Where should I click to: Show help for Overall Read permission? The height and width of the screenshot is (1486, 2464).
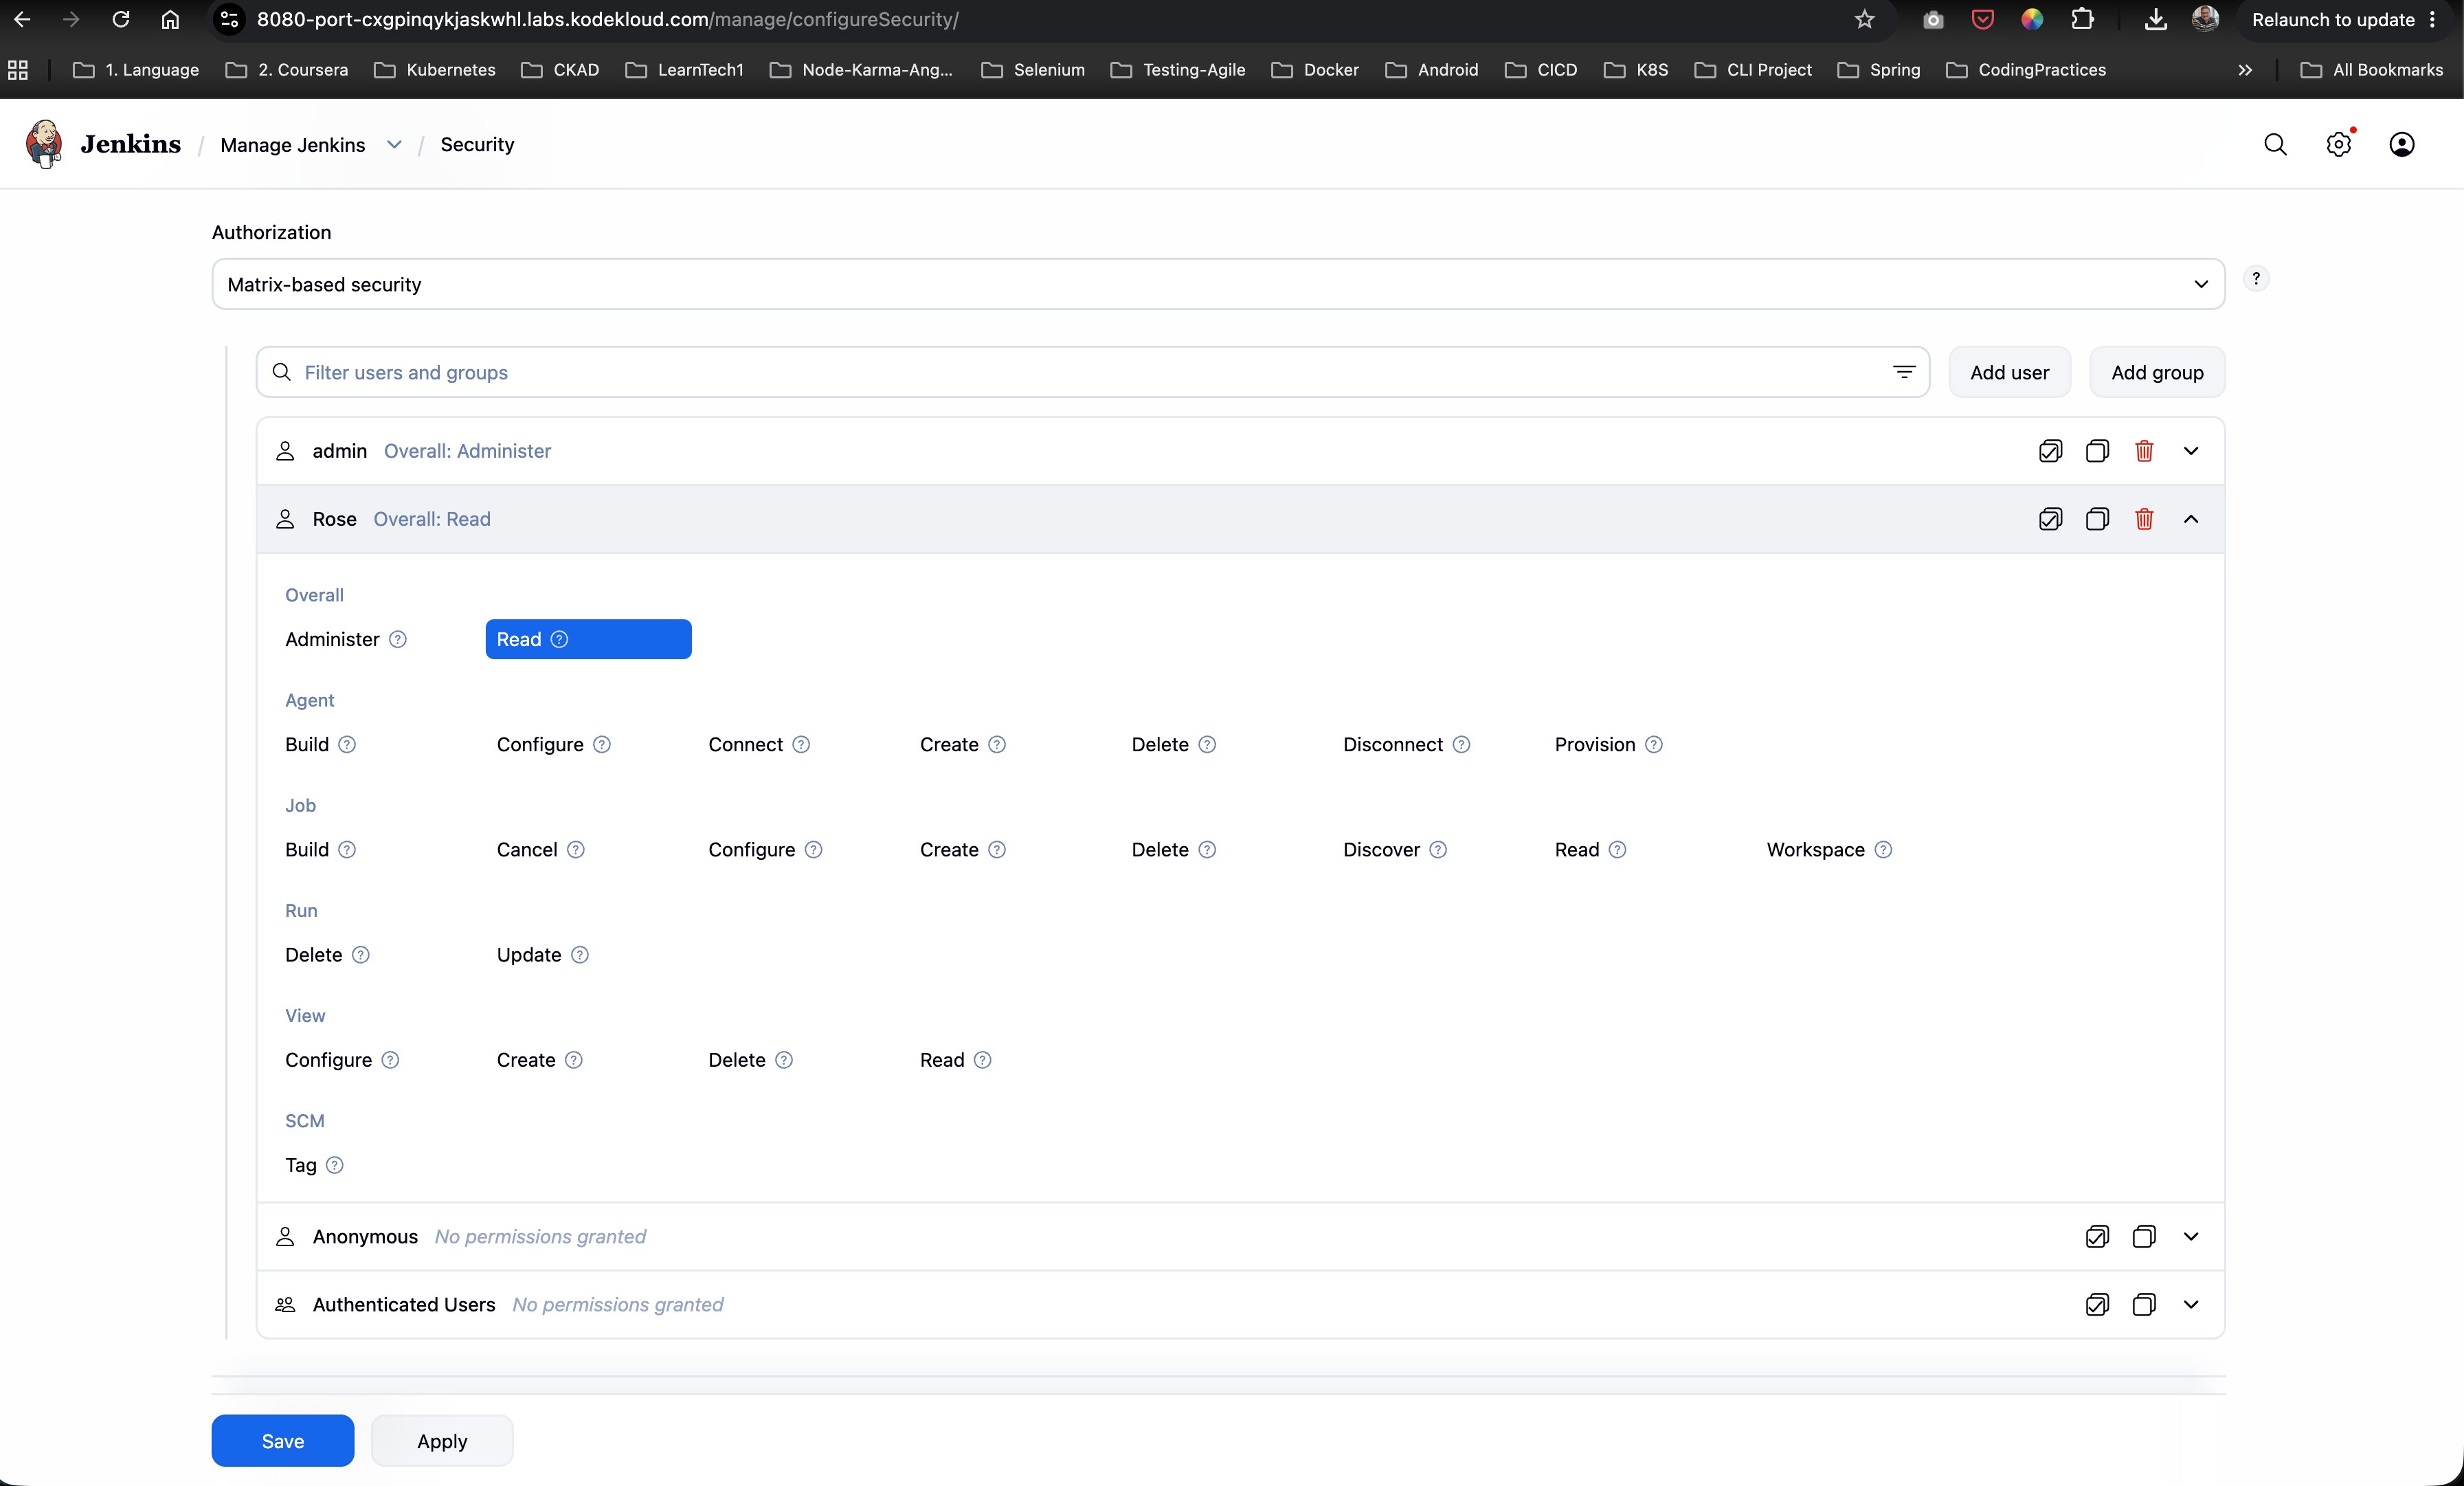pos(560,640)
